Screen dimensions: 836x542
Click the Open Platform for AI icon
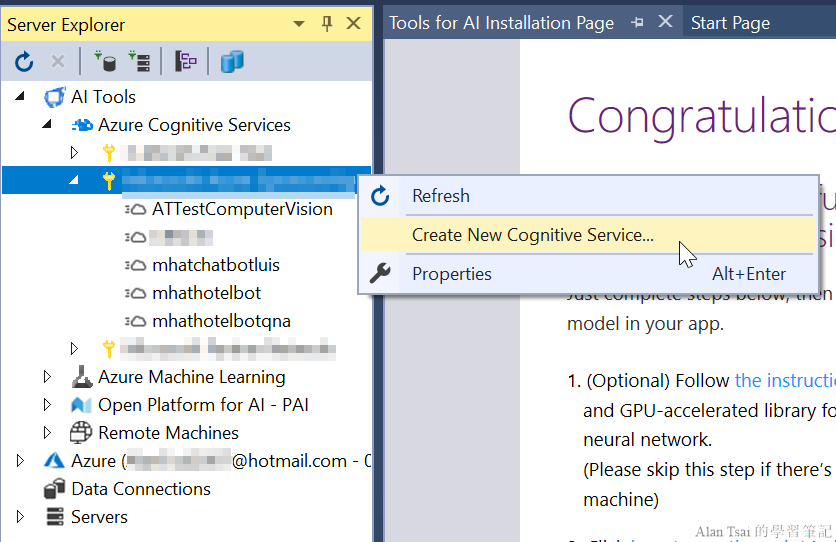click(82, 405)
